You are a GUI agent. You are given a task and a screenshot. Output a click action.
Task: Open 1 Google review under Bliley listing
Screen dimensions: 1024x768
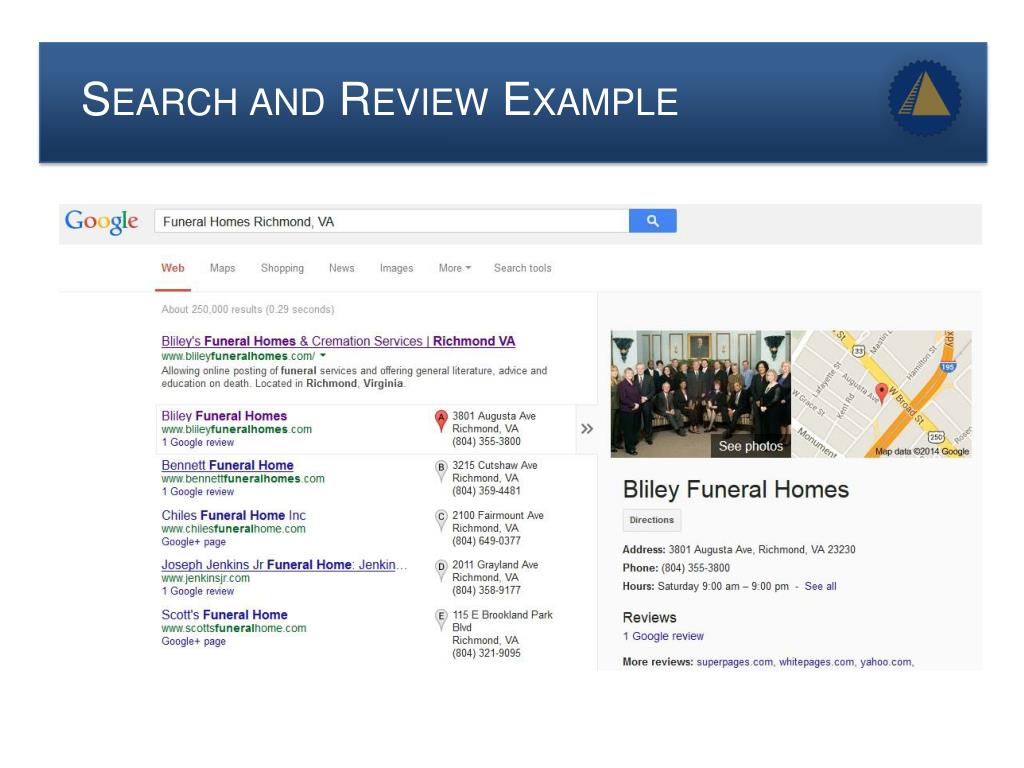[197, 442]
